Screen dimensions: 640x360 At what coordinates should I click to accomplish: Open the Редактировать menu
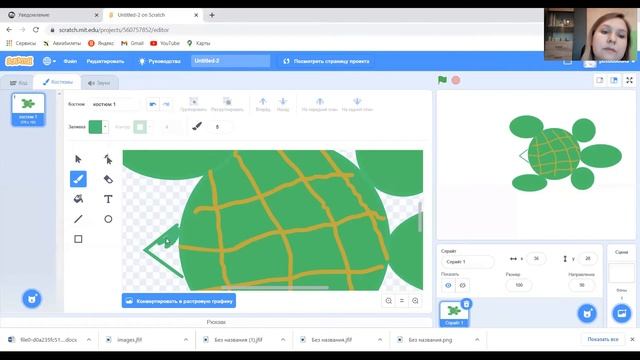[105, 61]
